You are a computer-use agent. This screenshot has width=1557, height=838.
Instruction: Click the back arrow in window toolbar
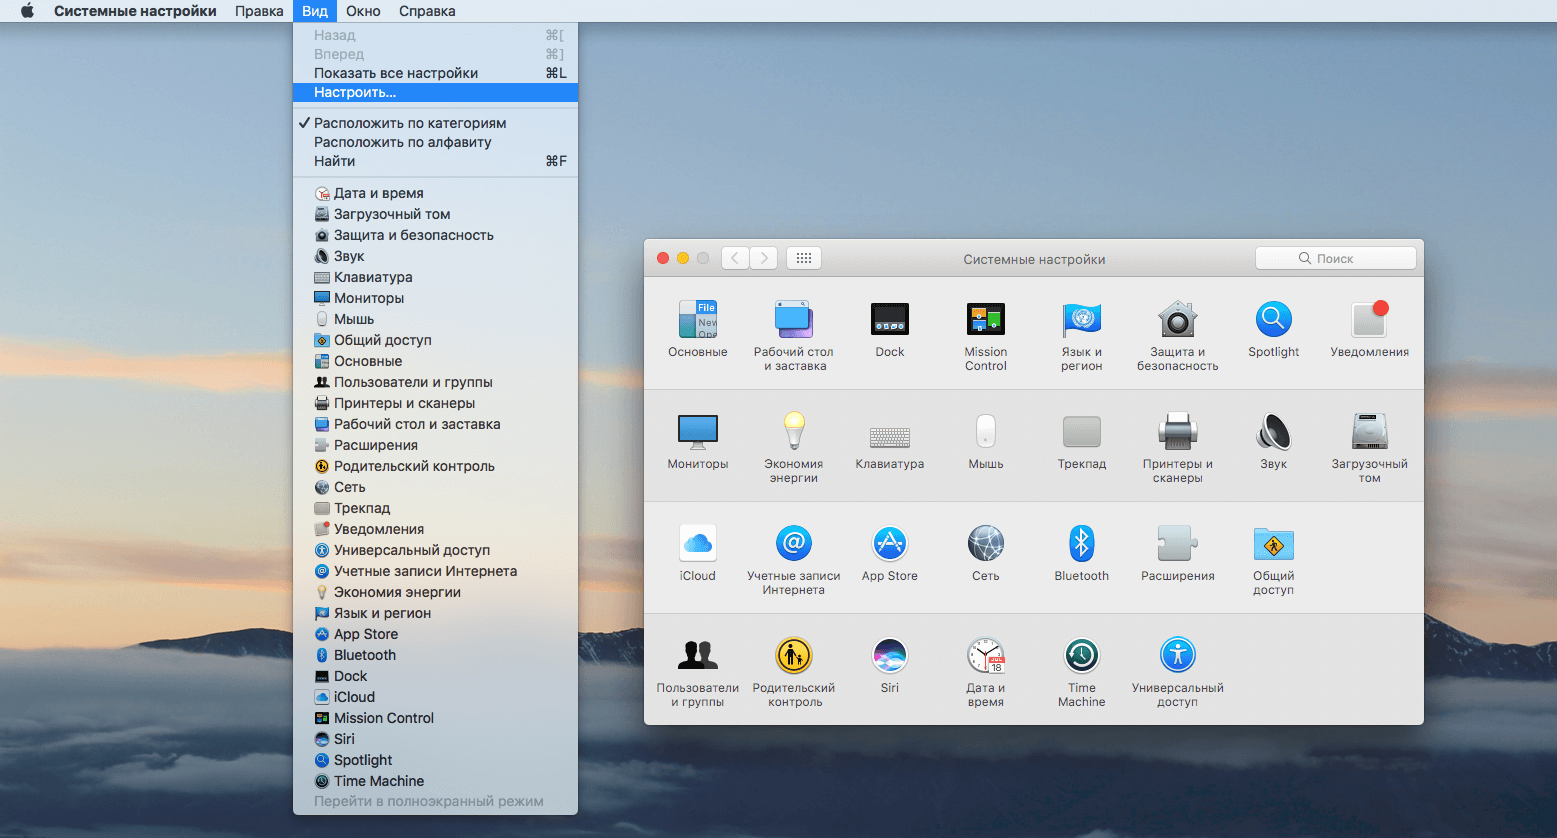point(735,258)
